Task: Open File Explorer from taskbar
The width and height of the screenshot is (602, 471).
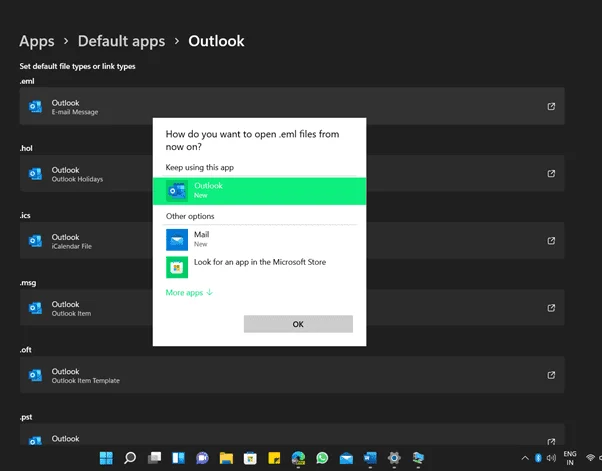Action: tap(226, 458)
